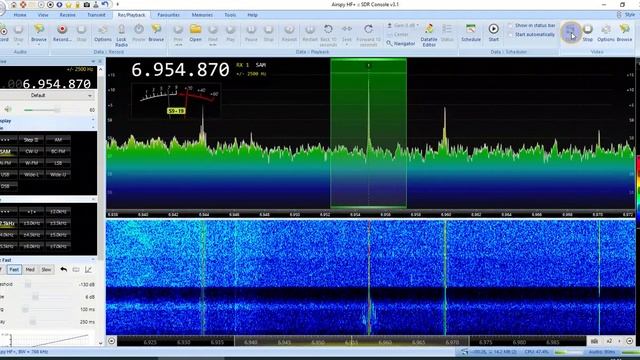Click the AGC reset back arrow icon
The height and width of the screenshot is (360, 640).
click(64, 269)
